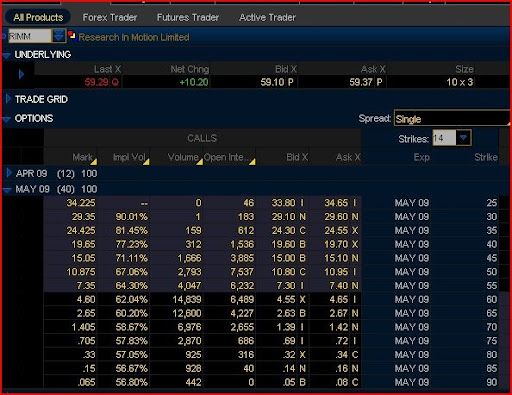Click the red-yellow icon beside Research In Motion
The image size is (512, 395).
[71, 34]
